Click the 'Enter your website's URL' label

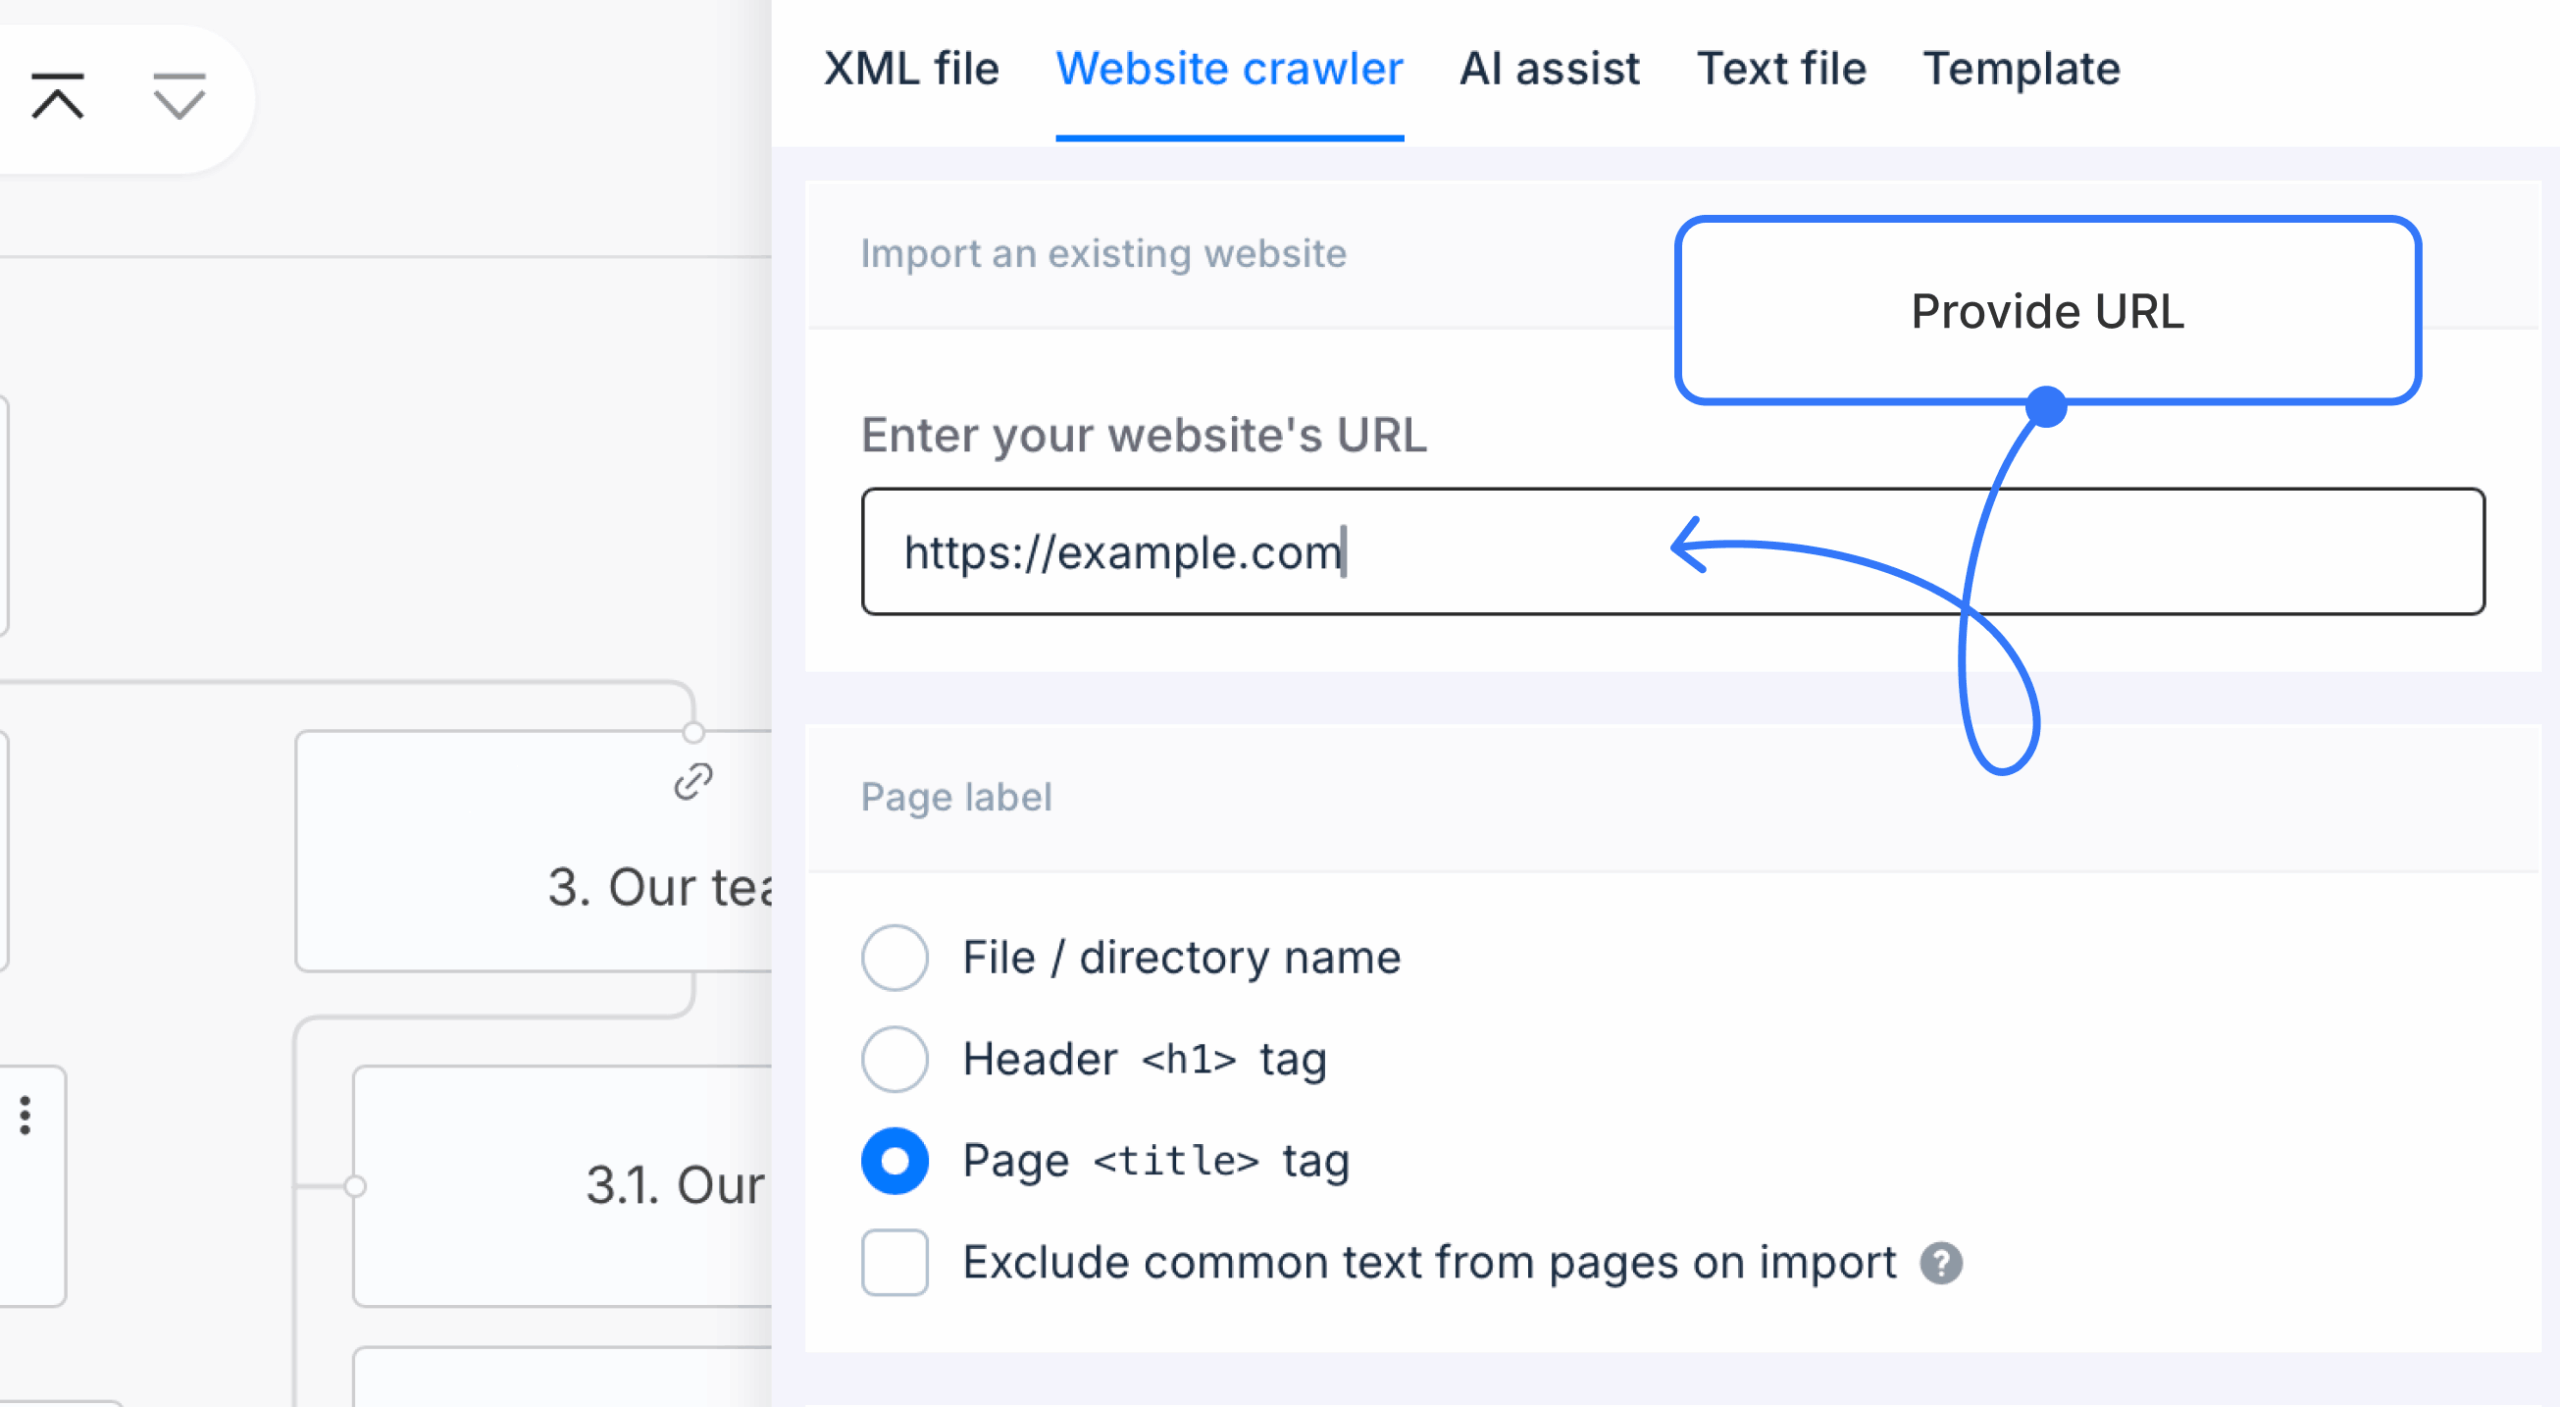pos(1144,435)
